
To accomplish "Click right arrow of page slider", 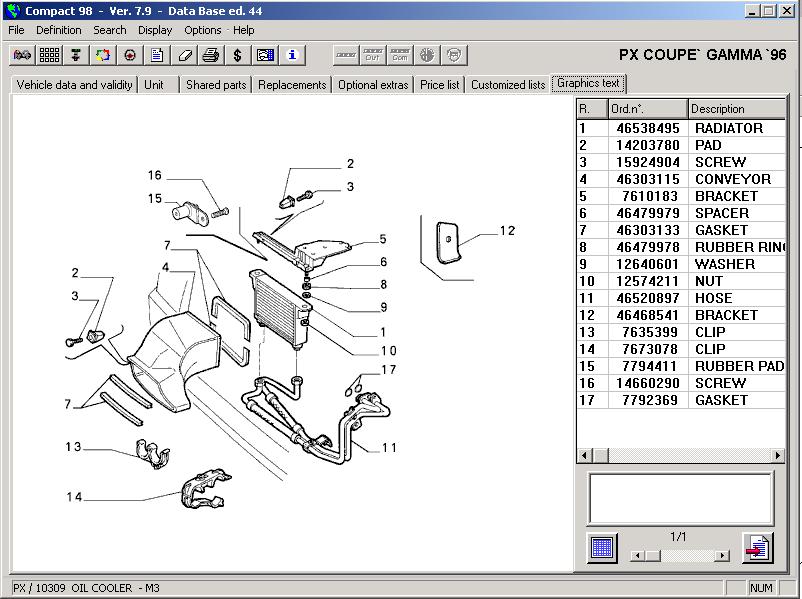I will (x=722, y=555).
